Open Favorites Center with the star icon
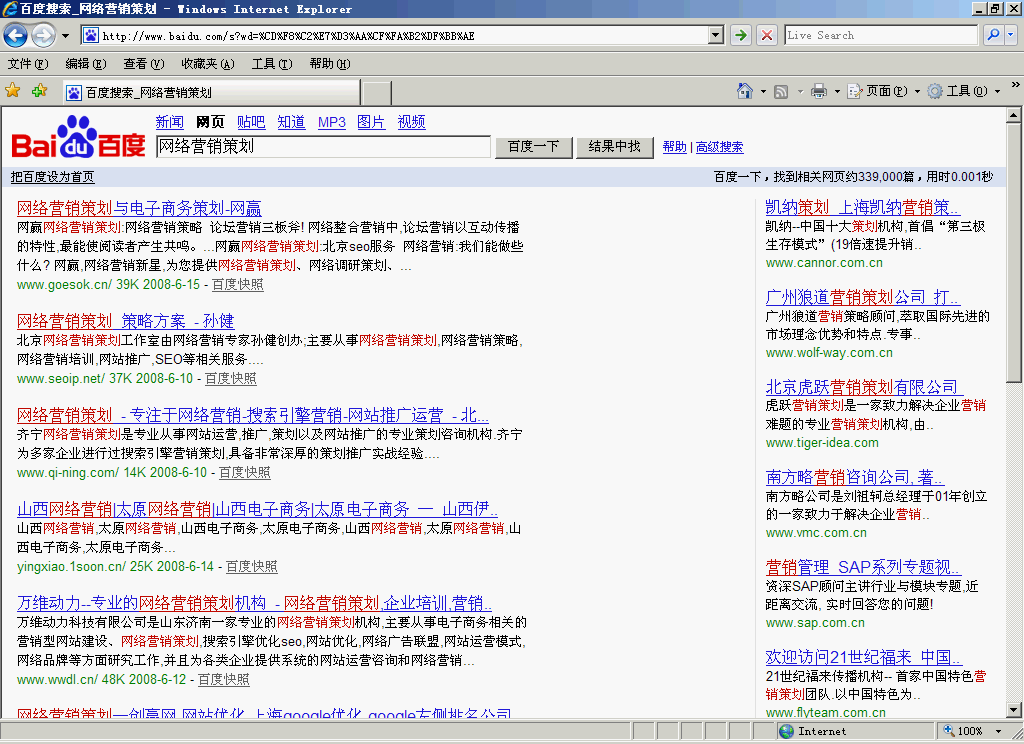The width and height of the screenshot is (1024, 744). tap(13, 91)
